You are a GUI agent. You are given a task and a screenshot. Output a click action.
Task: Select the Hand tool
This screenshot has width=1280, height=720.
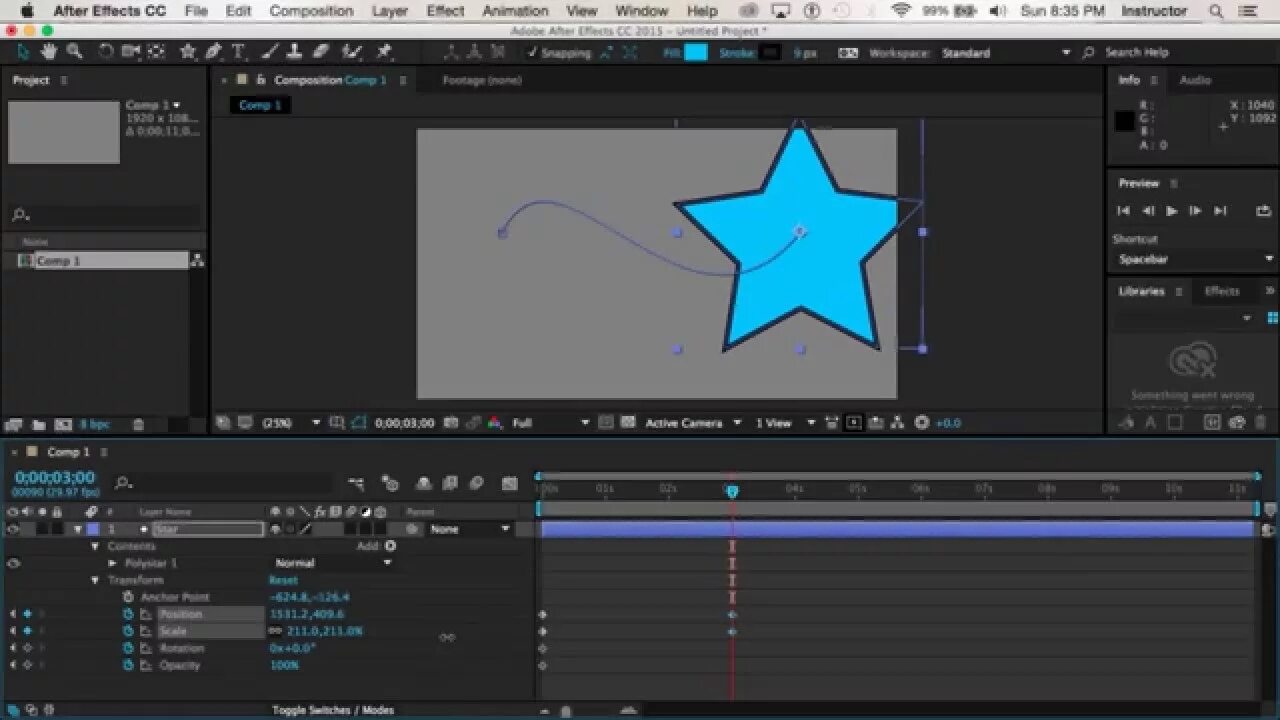(x=49, y=51)
